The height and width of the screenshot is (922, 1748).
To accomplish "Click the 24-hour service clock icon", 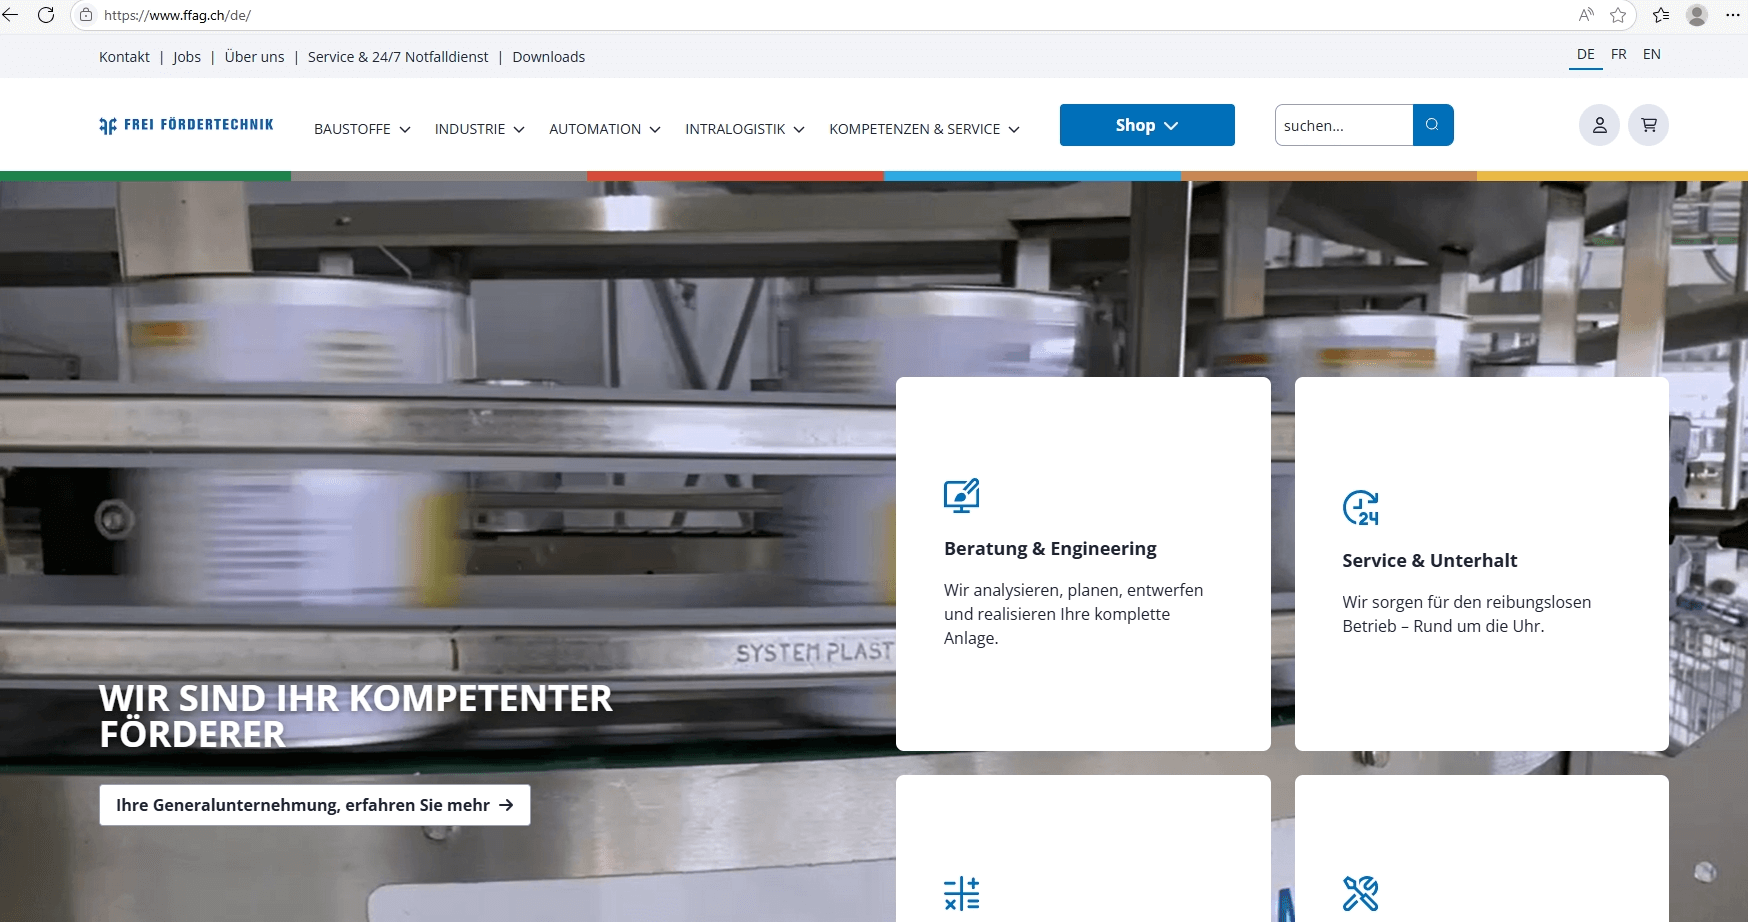I will tap(1360, 508).
